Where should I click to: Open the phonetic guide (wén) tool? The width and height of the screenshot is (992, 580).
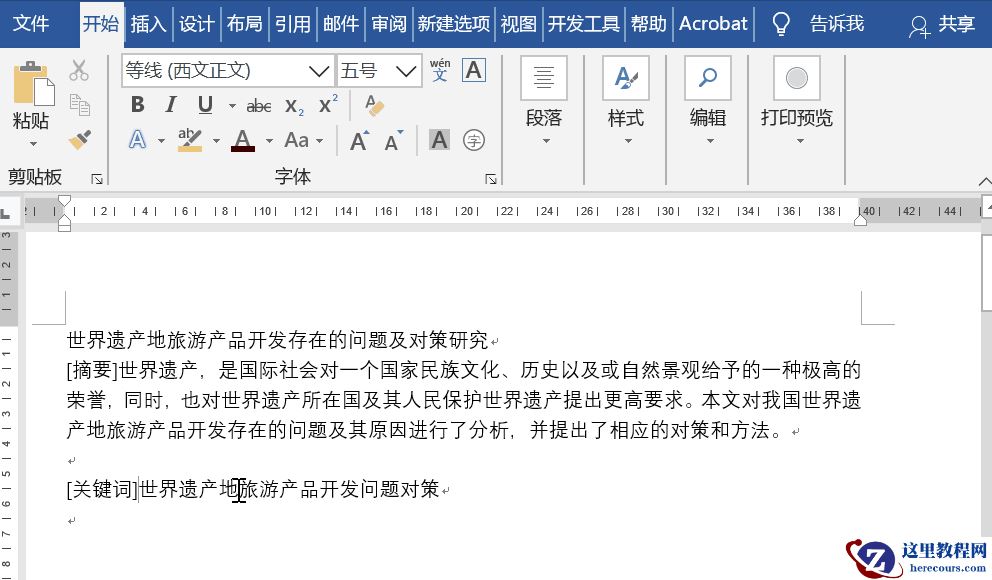coord(440,70)
